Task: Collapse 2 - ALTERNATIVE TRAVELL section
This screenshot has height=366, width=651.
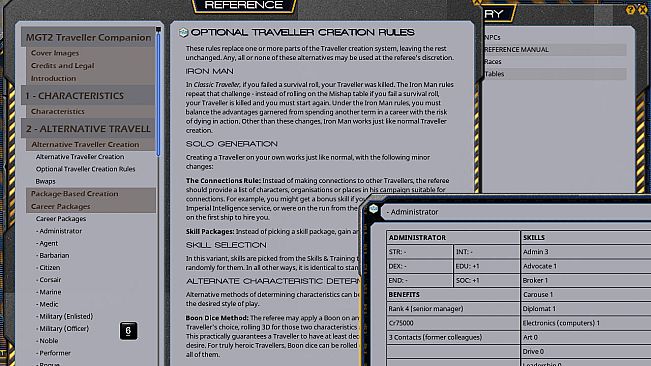Action: pos(88,129)
